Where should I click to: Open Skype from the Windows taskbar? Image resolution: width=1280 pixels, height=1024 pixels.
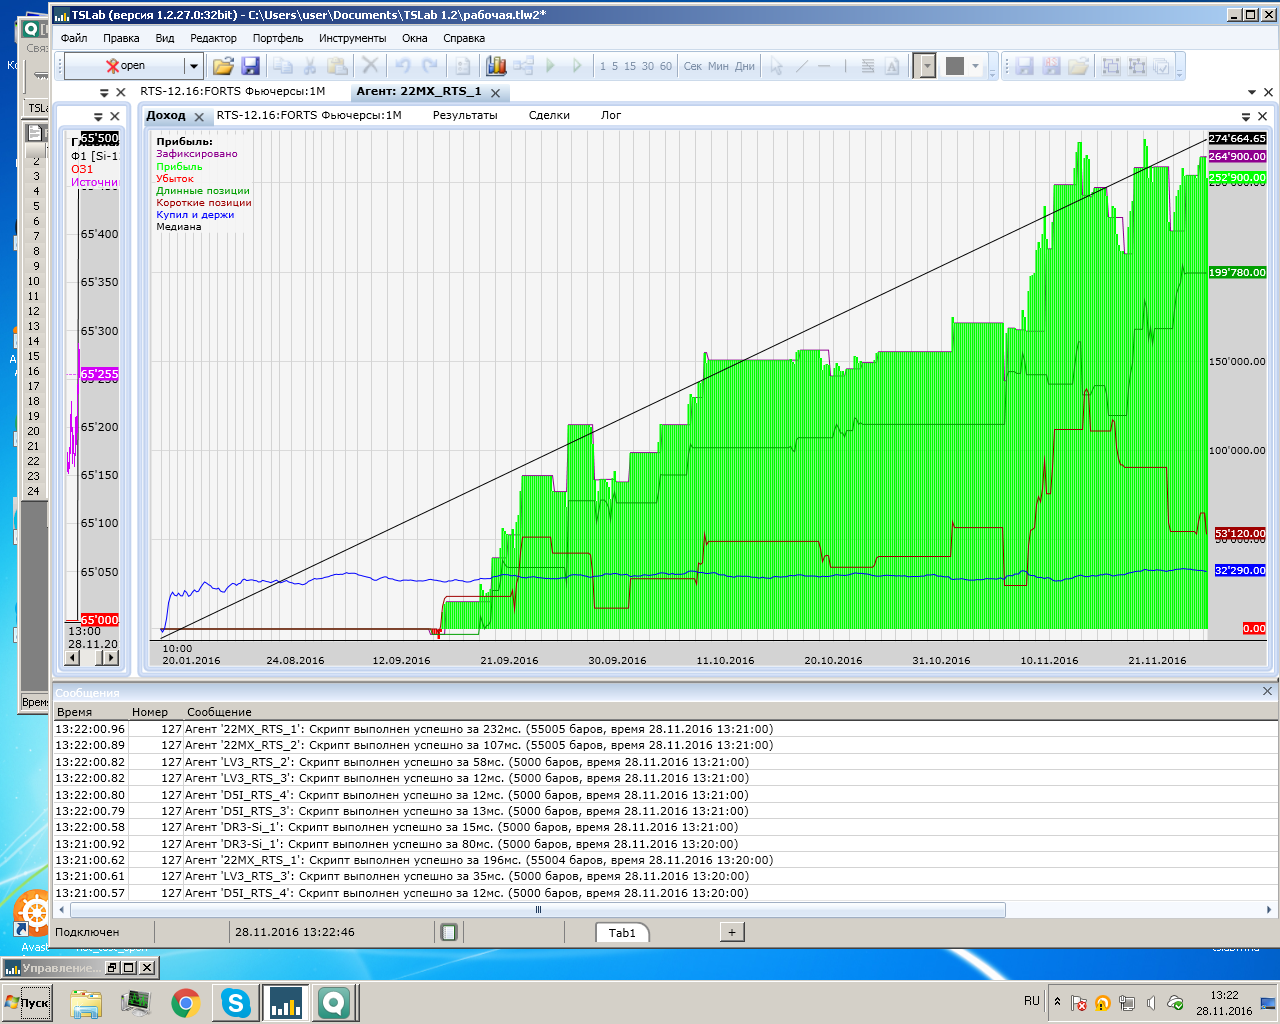tap(236, 1002)
